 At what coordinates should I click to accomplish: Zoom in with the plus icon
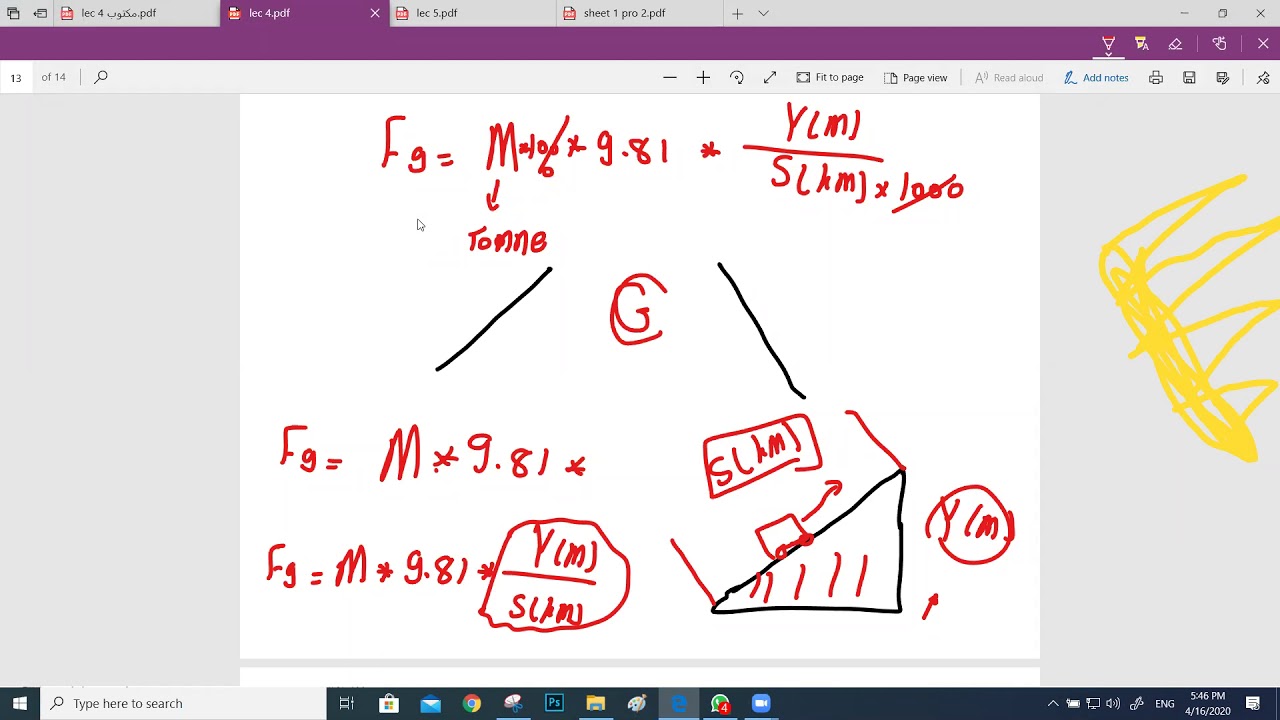[x=703, y=77]
